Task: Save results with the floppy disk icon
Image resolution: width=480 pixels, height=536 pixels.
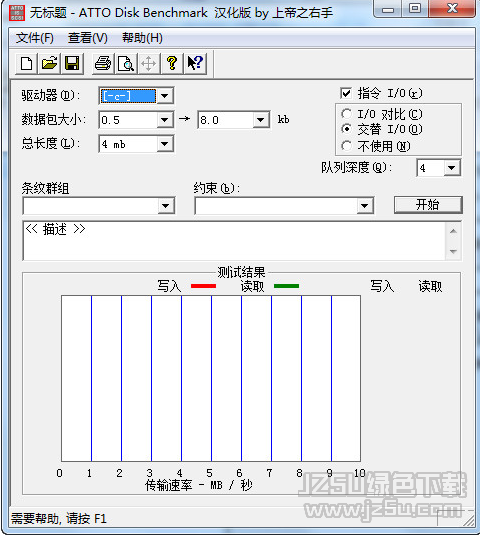Action: 72,64
